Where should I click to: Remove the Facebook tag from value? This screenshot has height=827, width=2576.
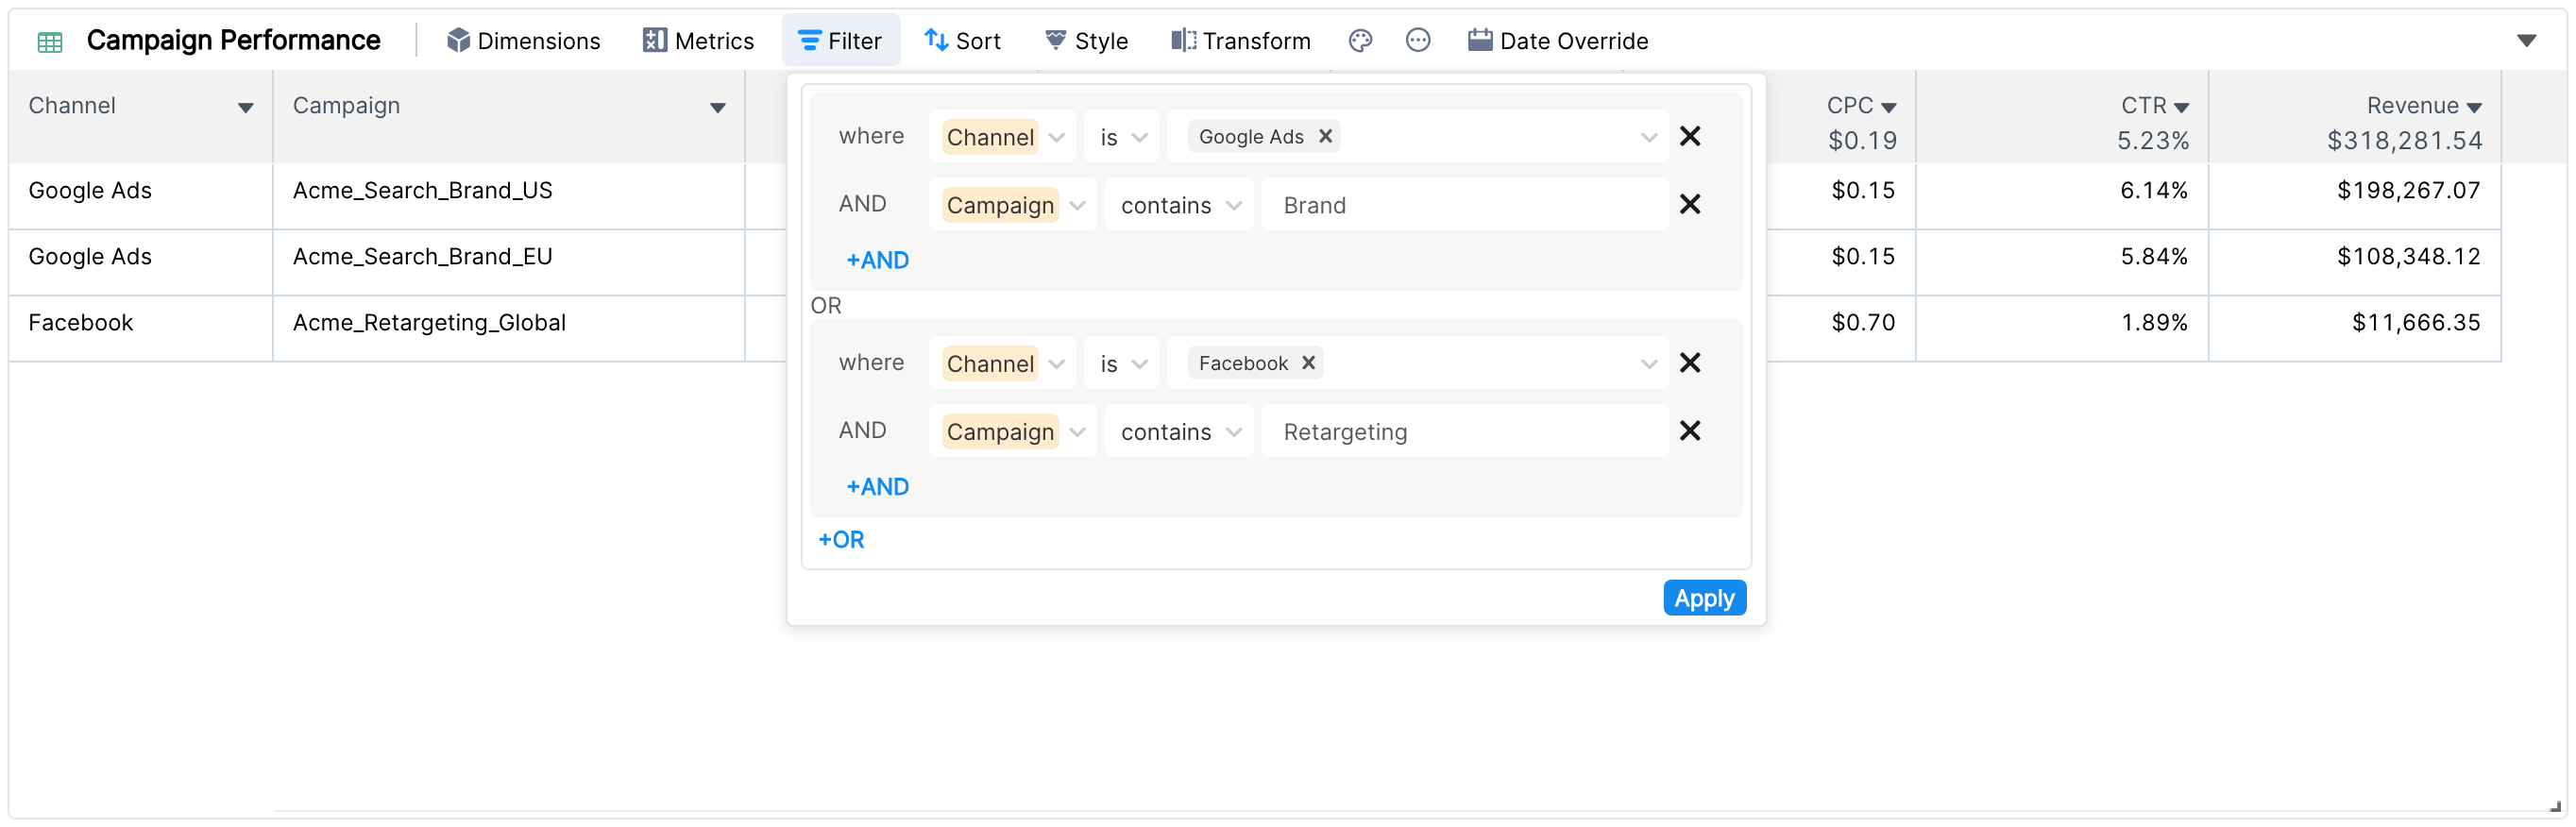tap(1308, 363)
